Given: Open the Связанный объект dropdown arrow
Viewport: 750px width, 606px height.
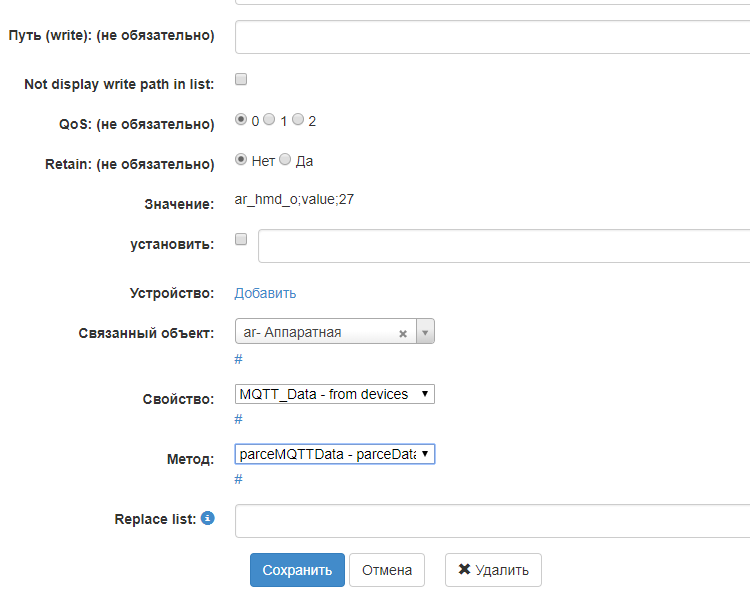Looking at the screenshot, I should tap(425, 331).
